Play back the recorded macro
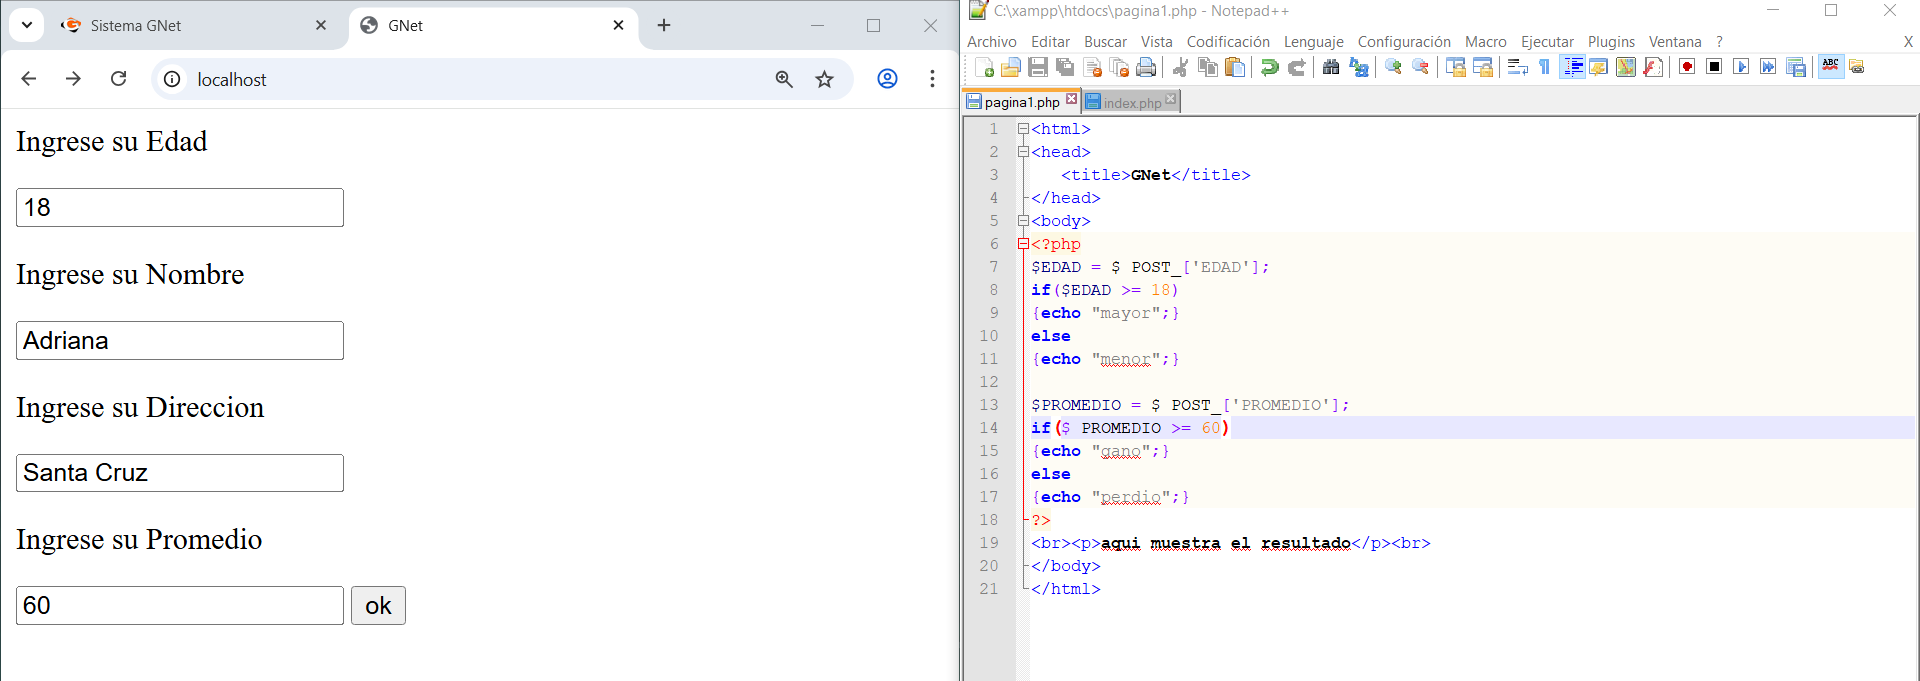The height and width of the screenshot is (681, 1920). (1741, 67)
